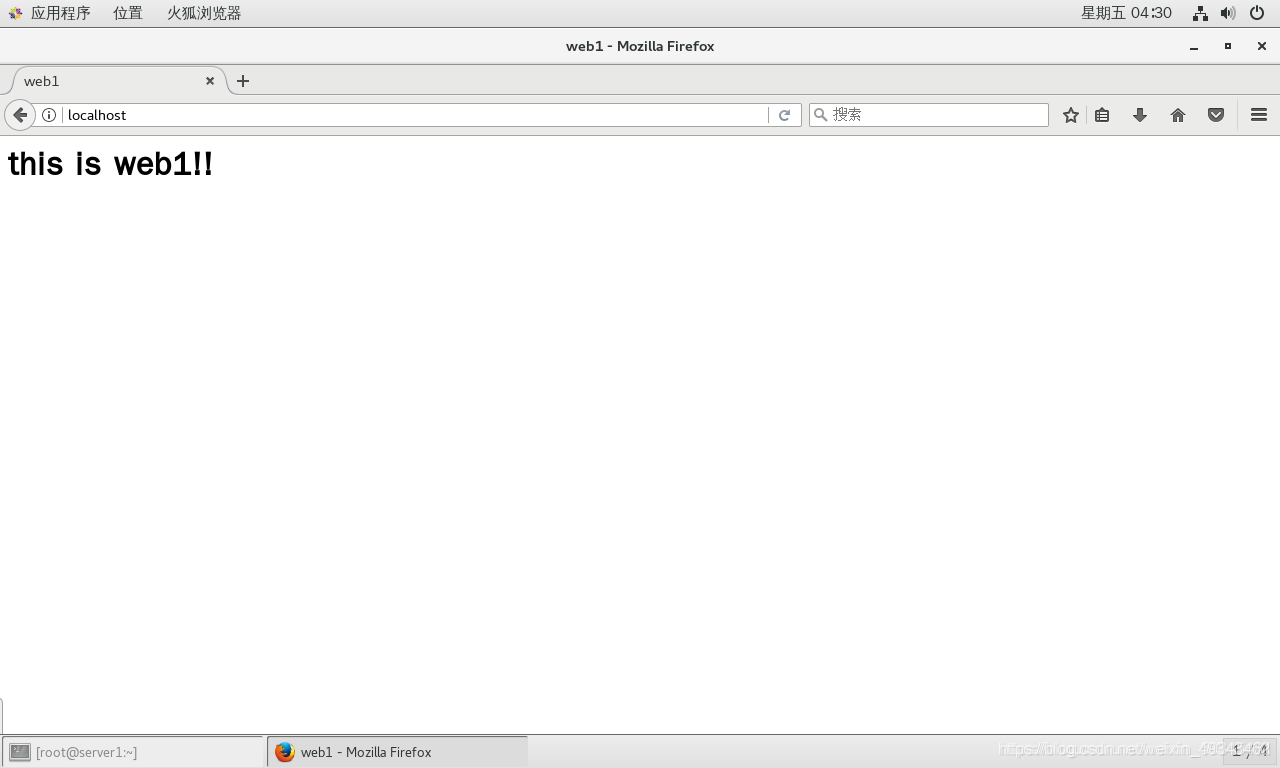Close the Firefox window
This screenshot has width=1280, height=768.
point(1262,46)
